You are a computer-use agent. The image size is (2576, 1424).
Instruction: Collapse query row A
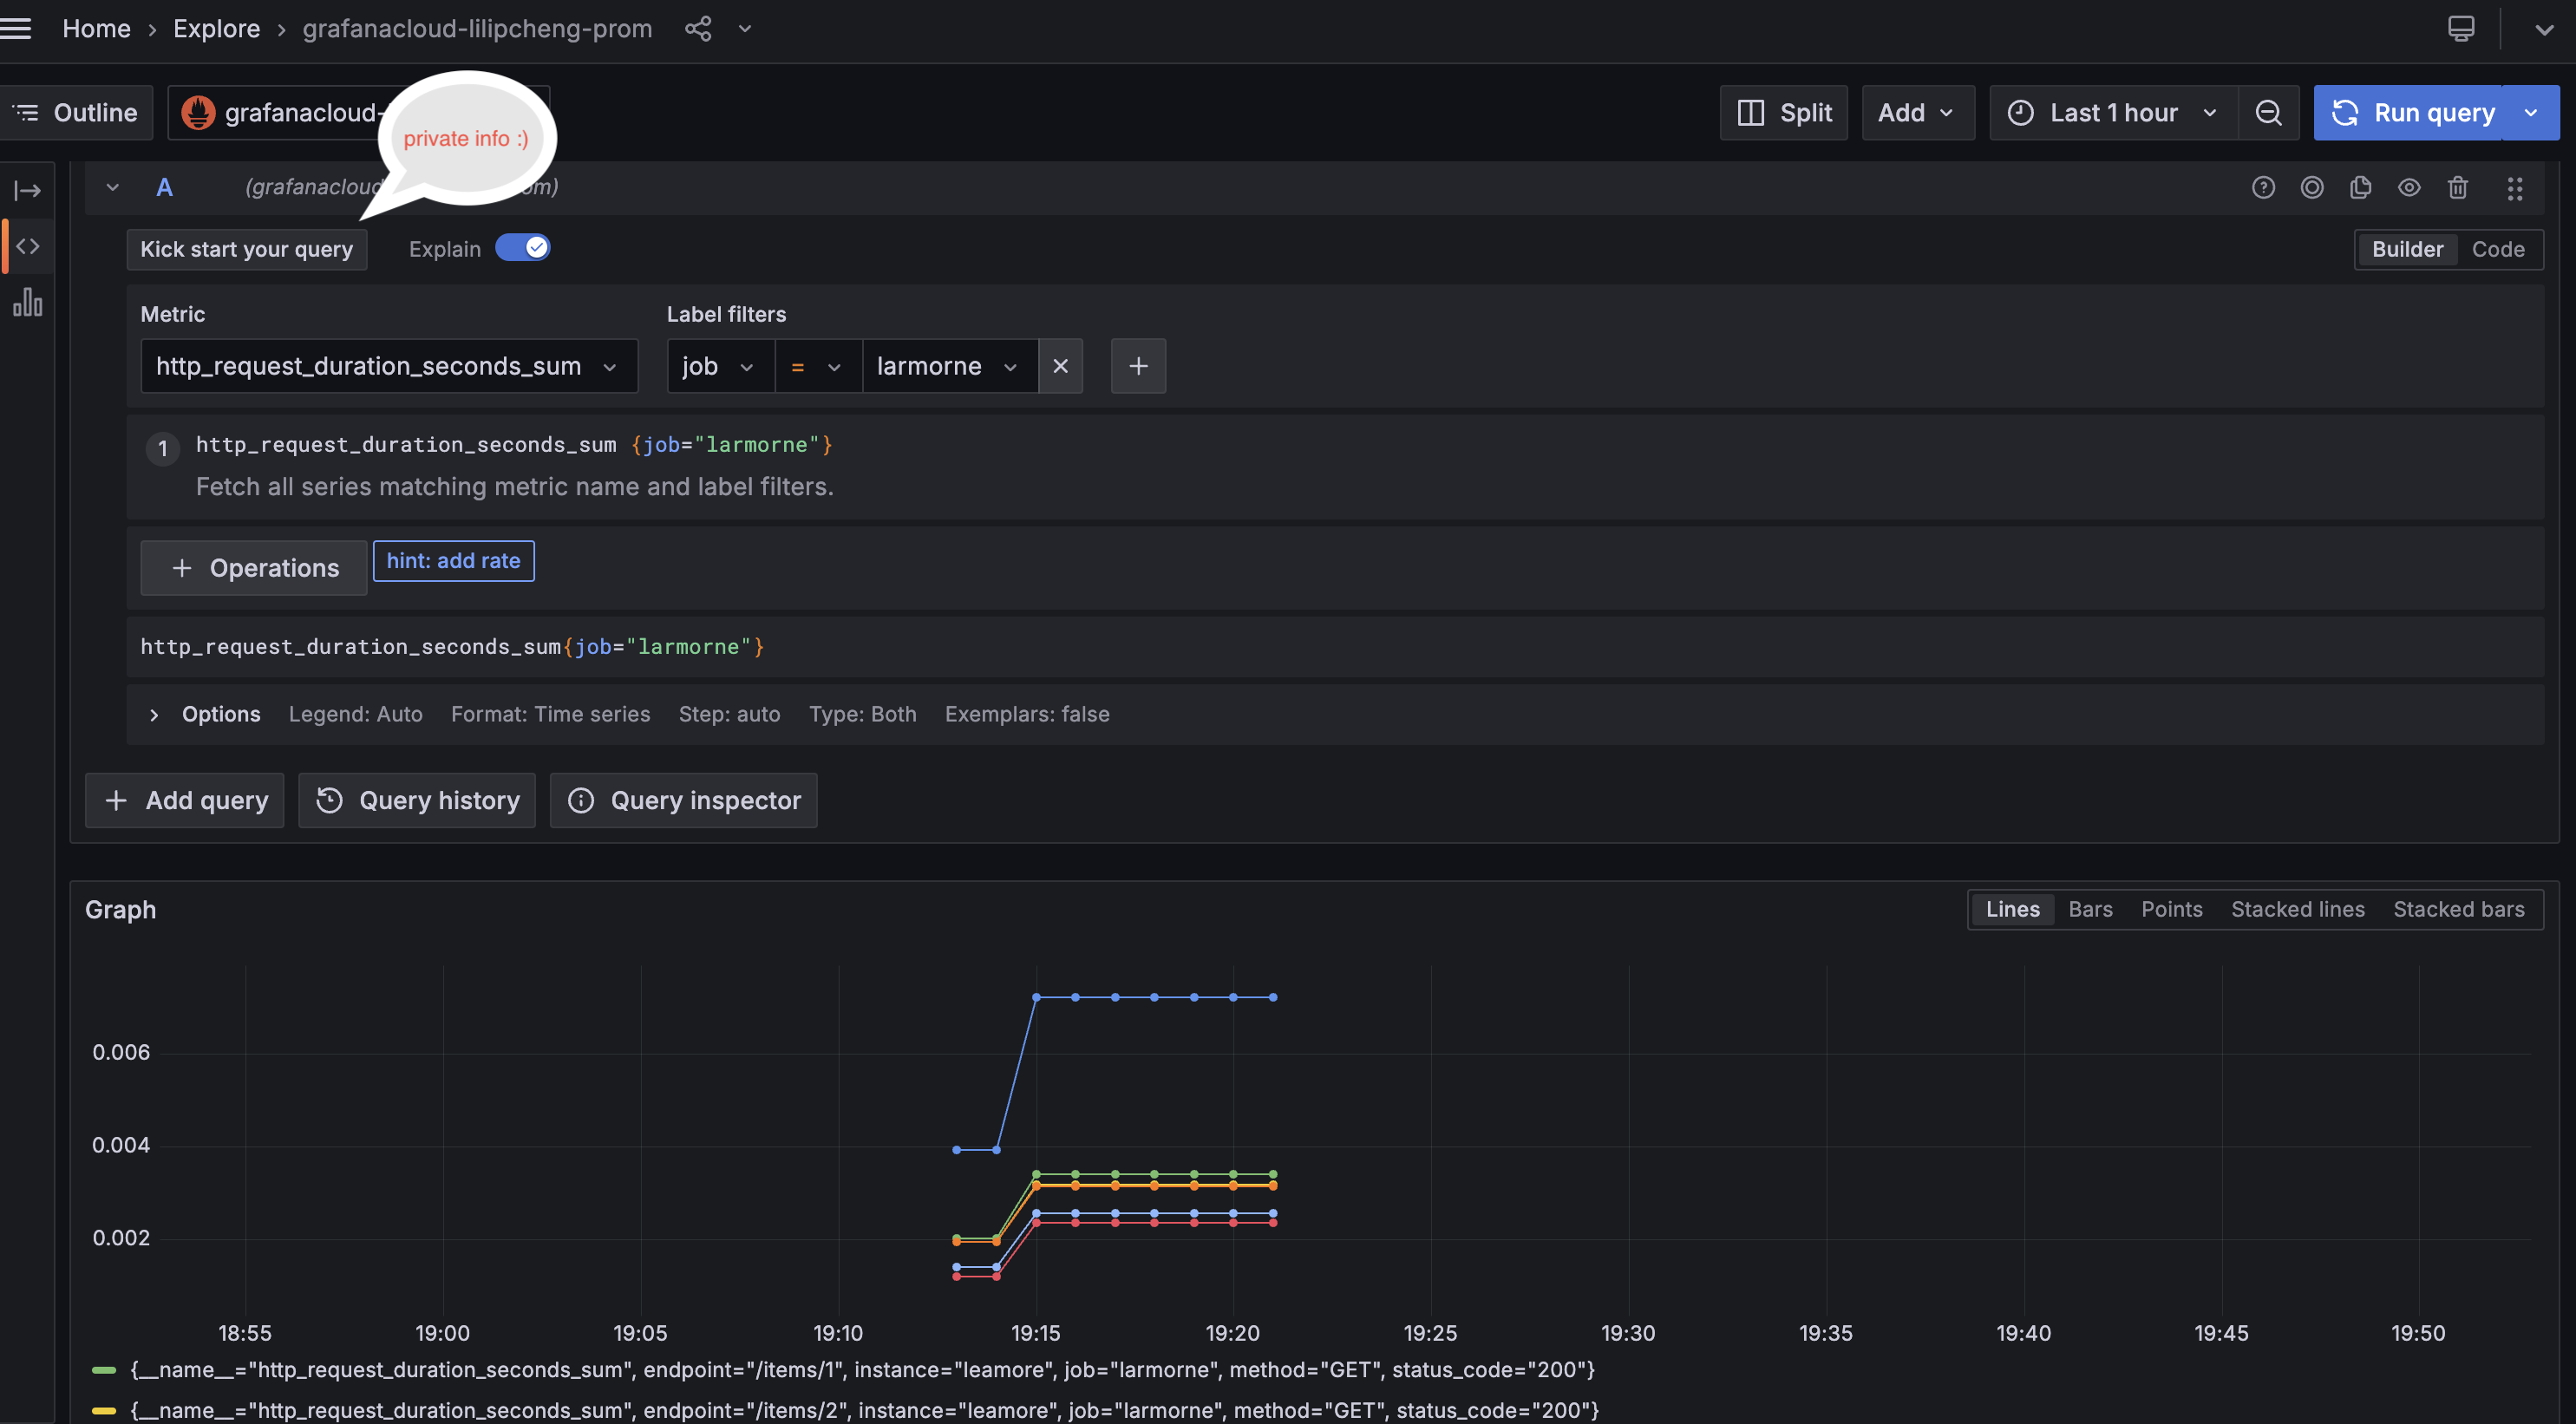click(113, 187)
